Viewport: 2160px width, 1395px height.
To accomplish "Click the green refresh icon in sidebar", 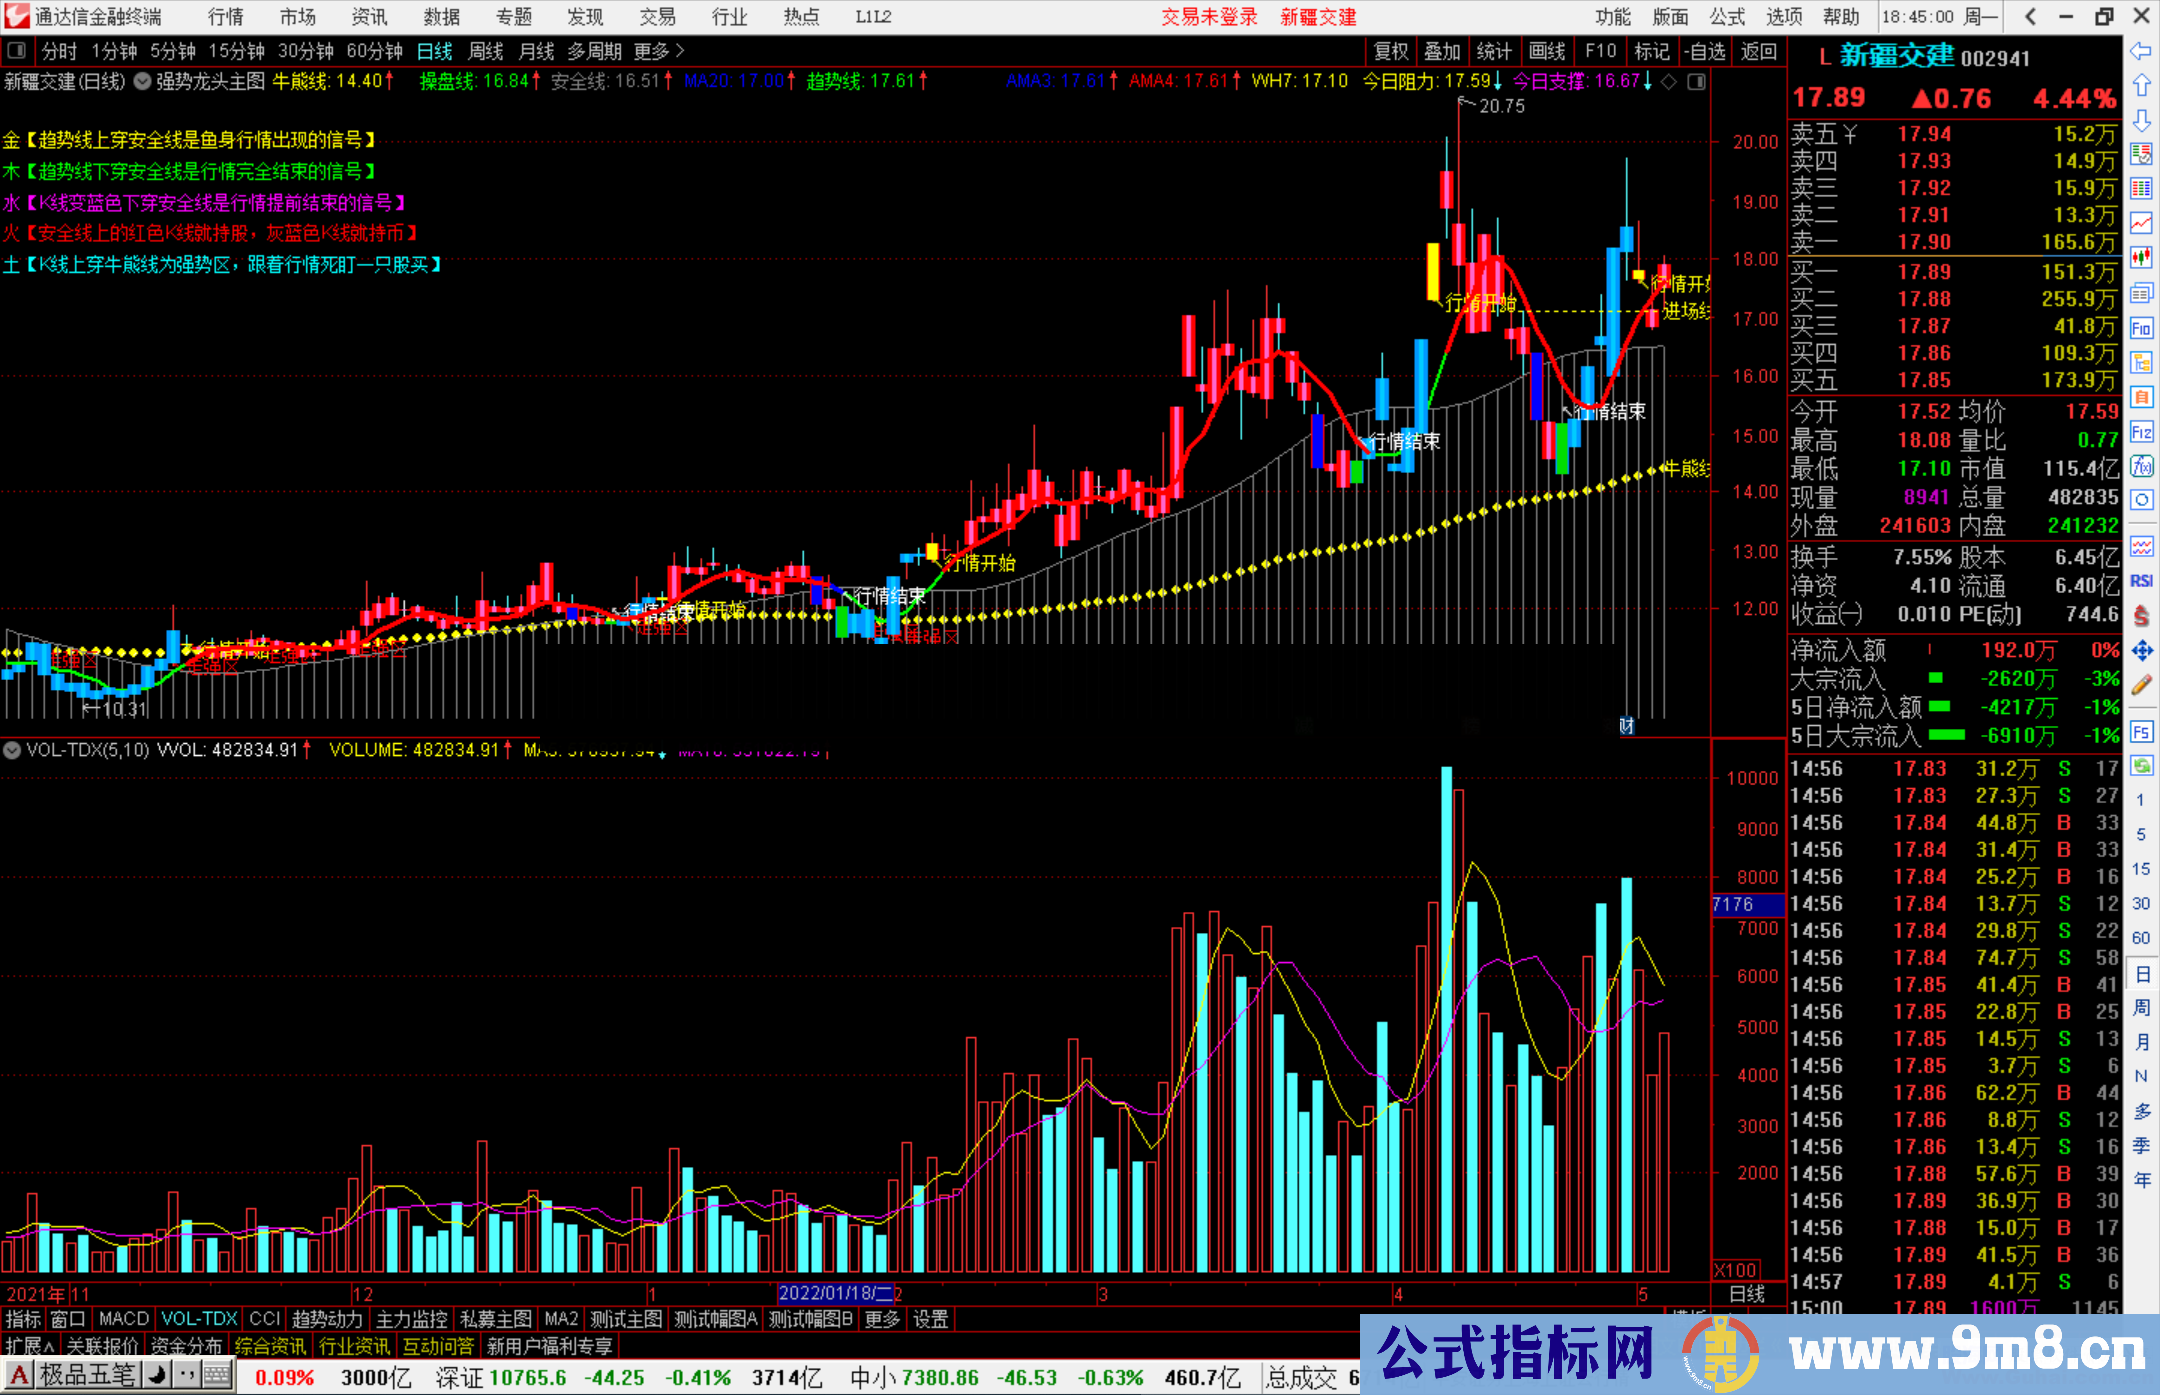I will pyautogui.click(x=2141, y=766).
